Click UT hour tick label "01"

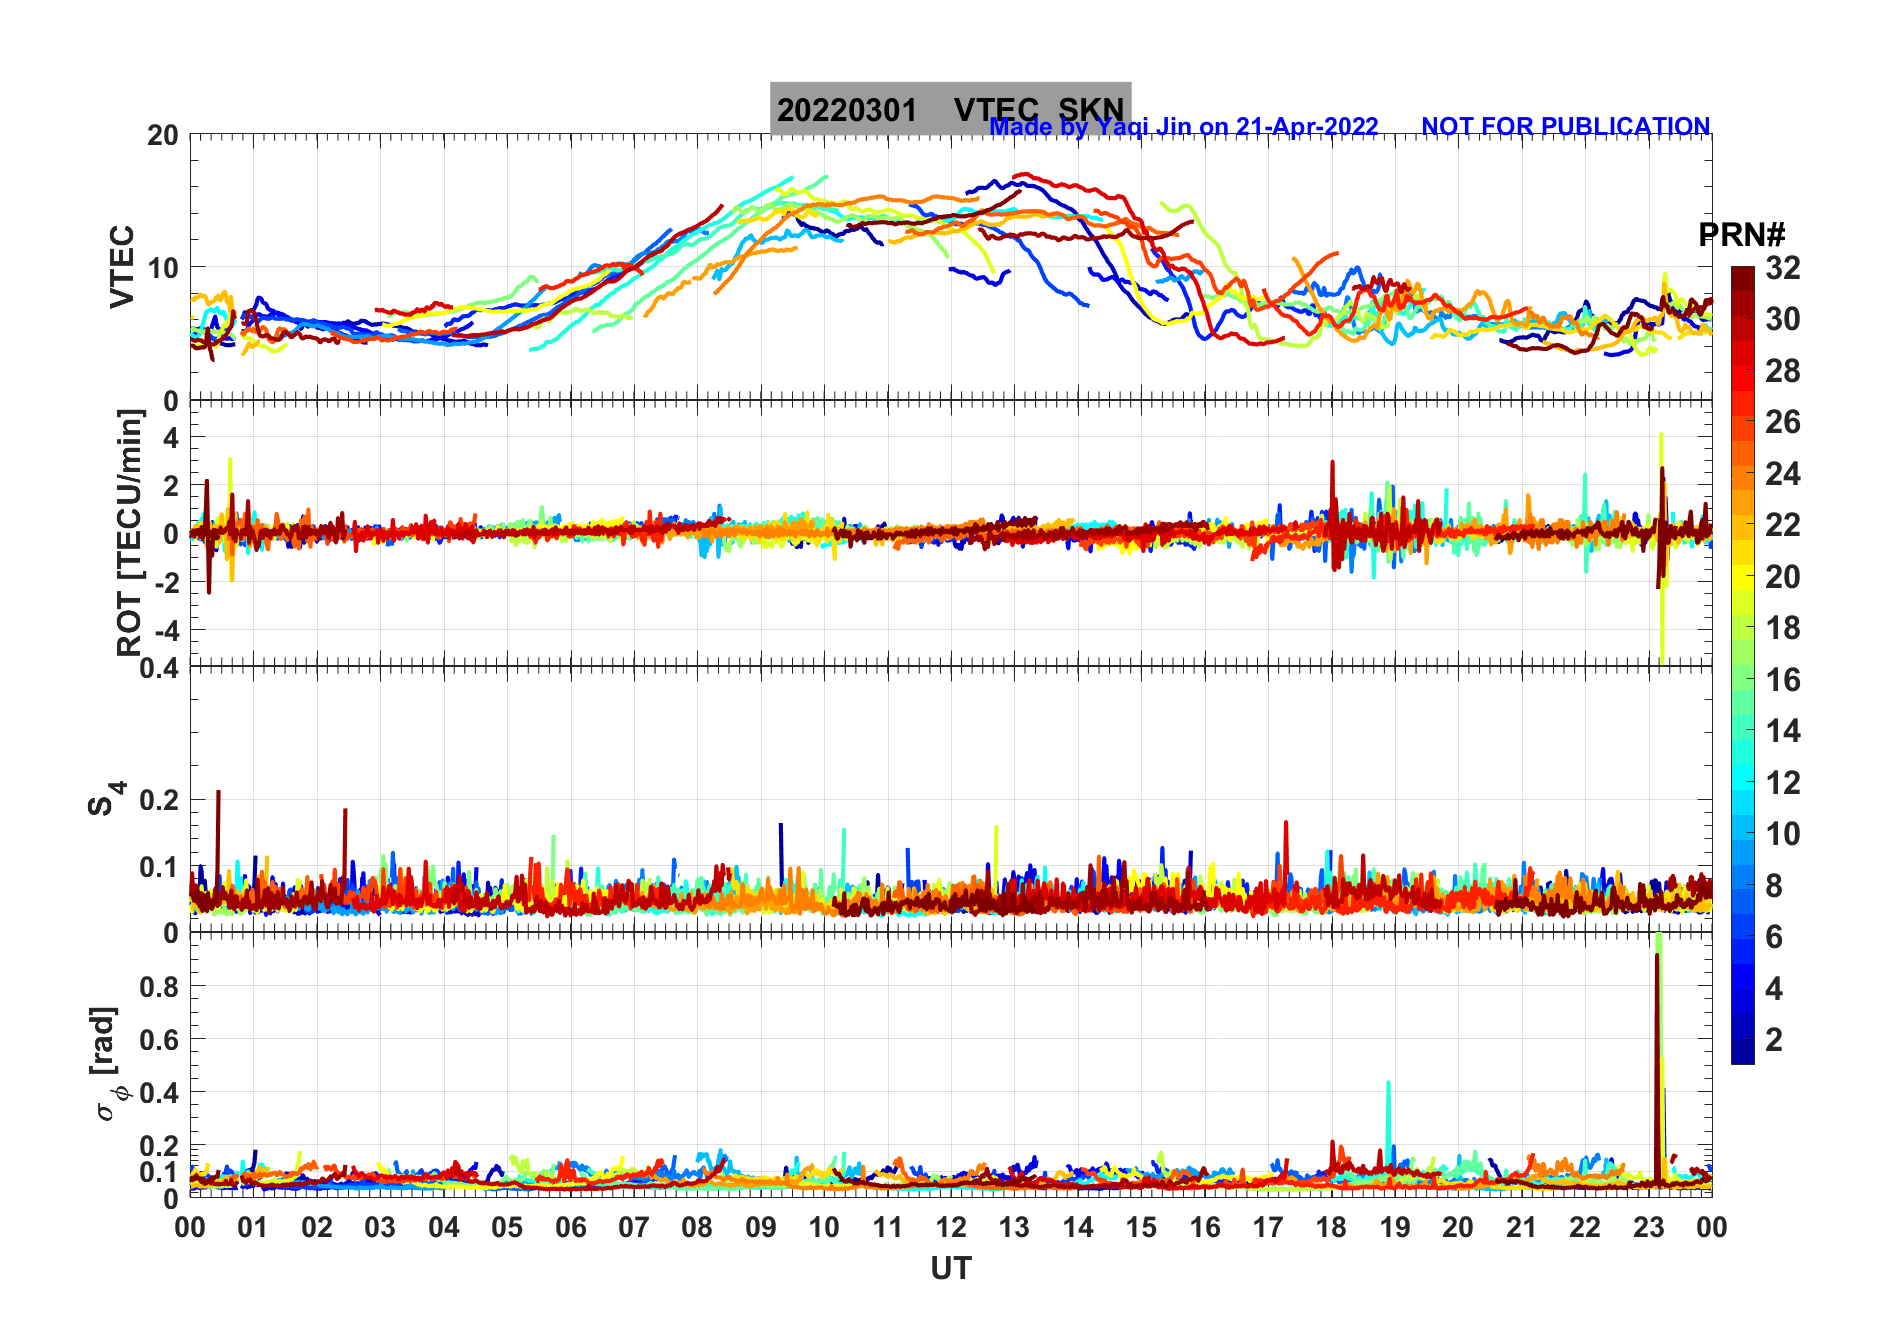click(x=253, y=1228)
